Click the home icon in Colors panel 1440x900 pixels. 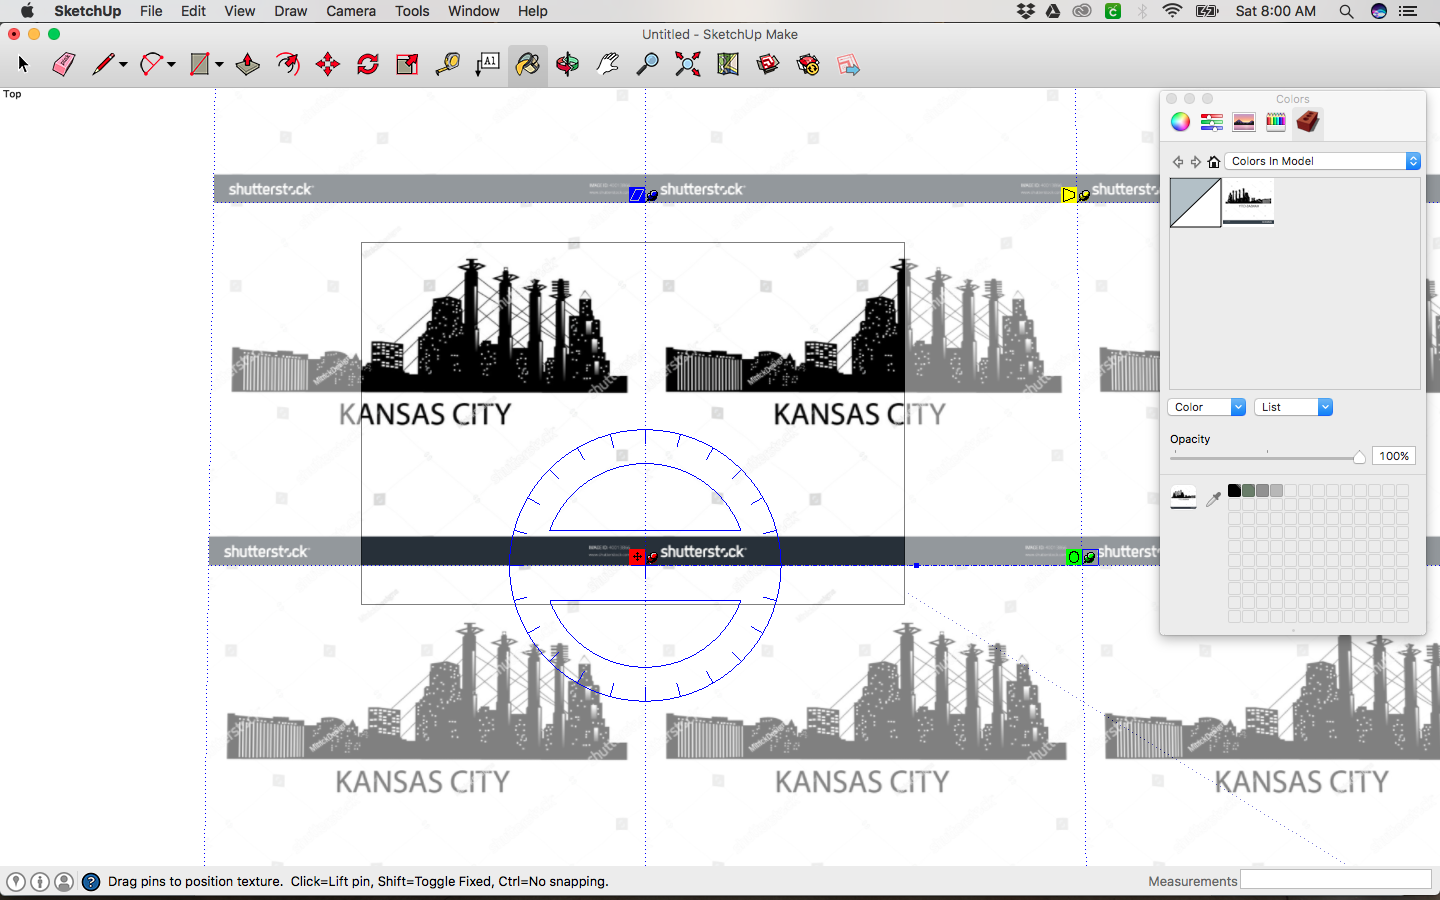(1214, 161)
